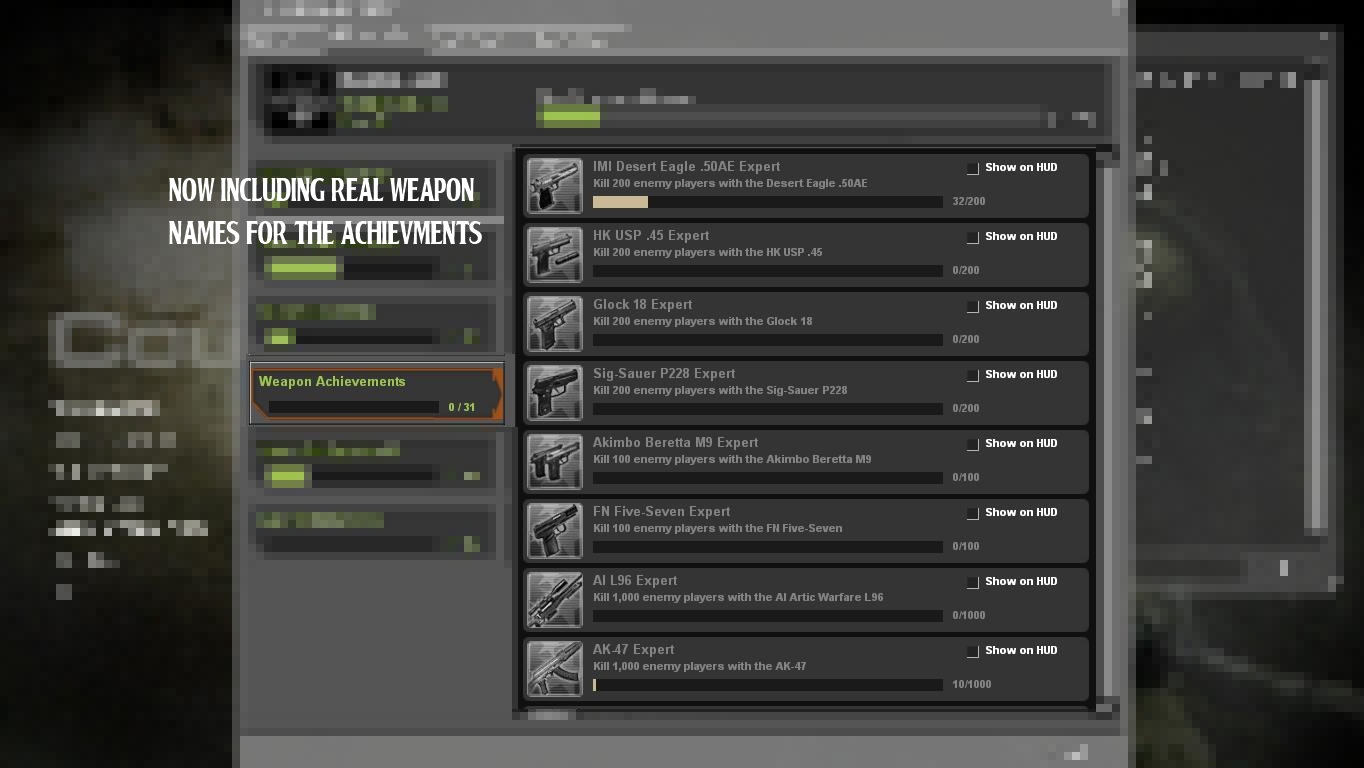Enable Show on HUD for Desert Eagle Expert

(971, 168)
